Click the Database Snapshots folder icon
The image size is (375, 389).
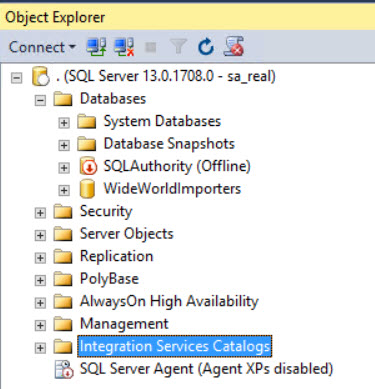(86, 144)
